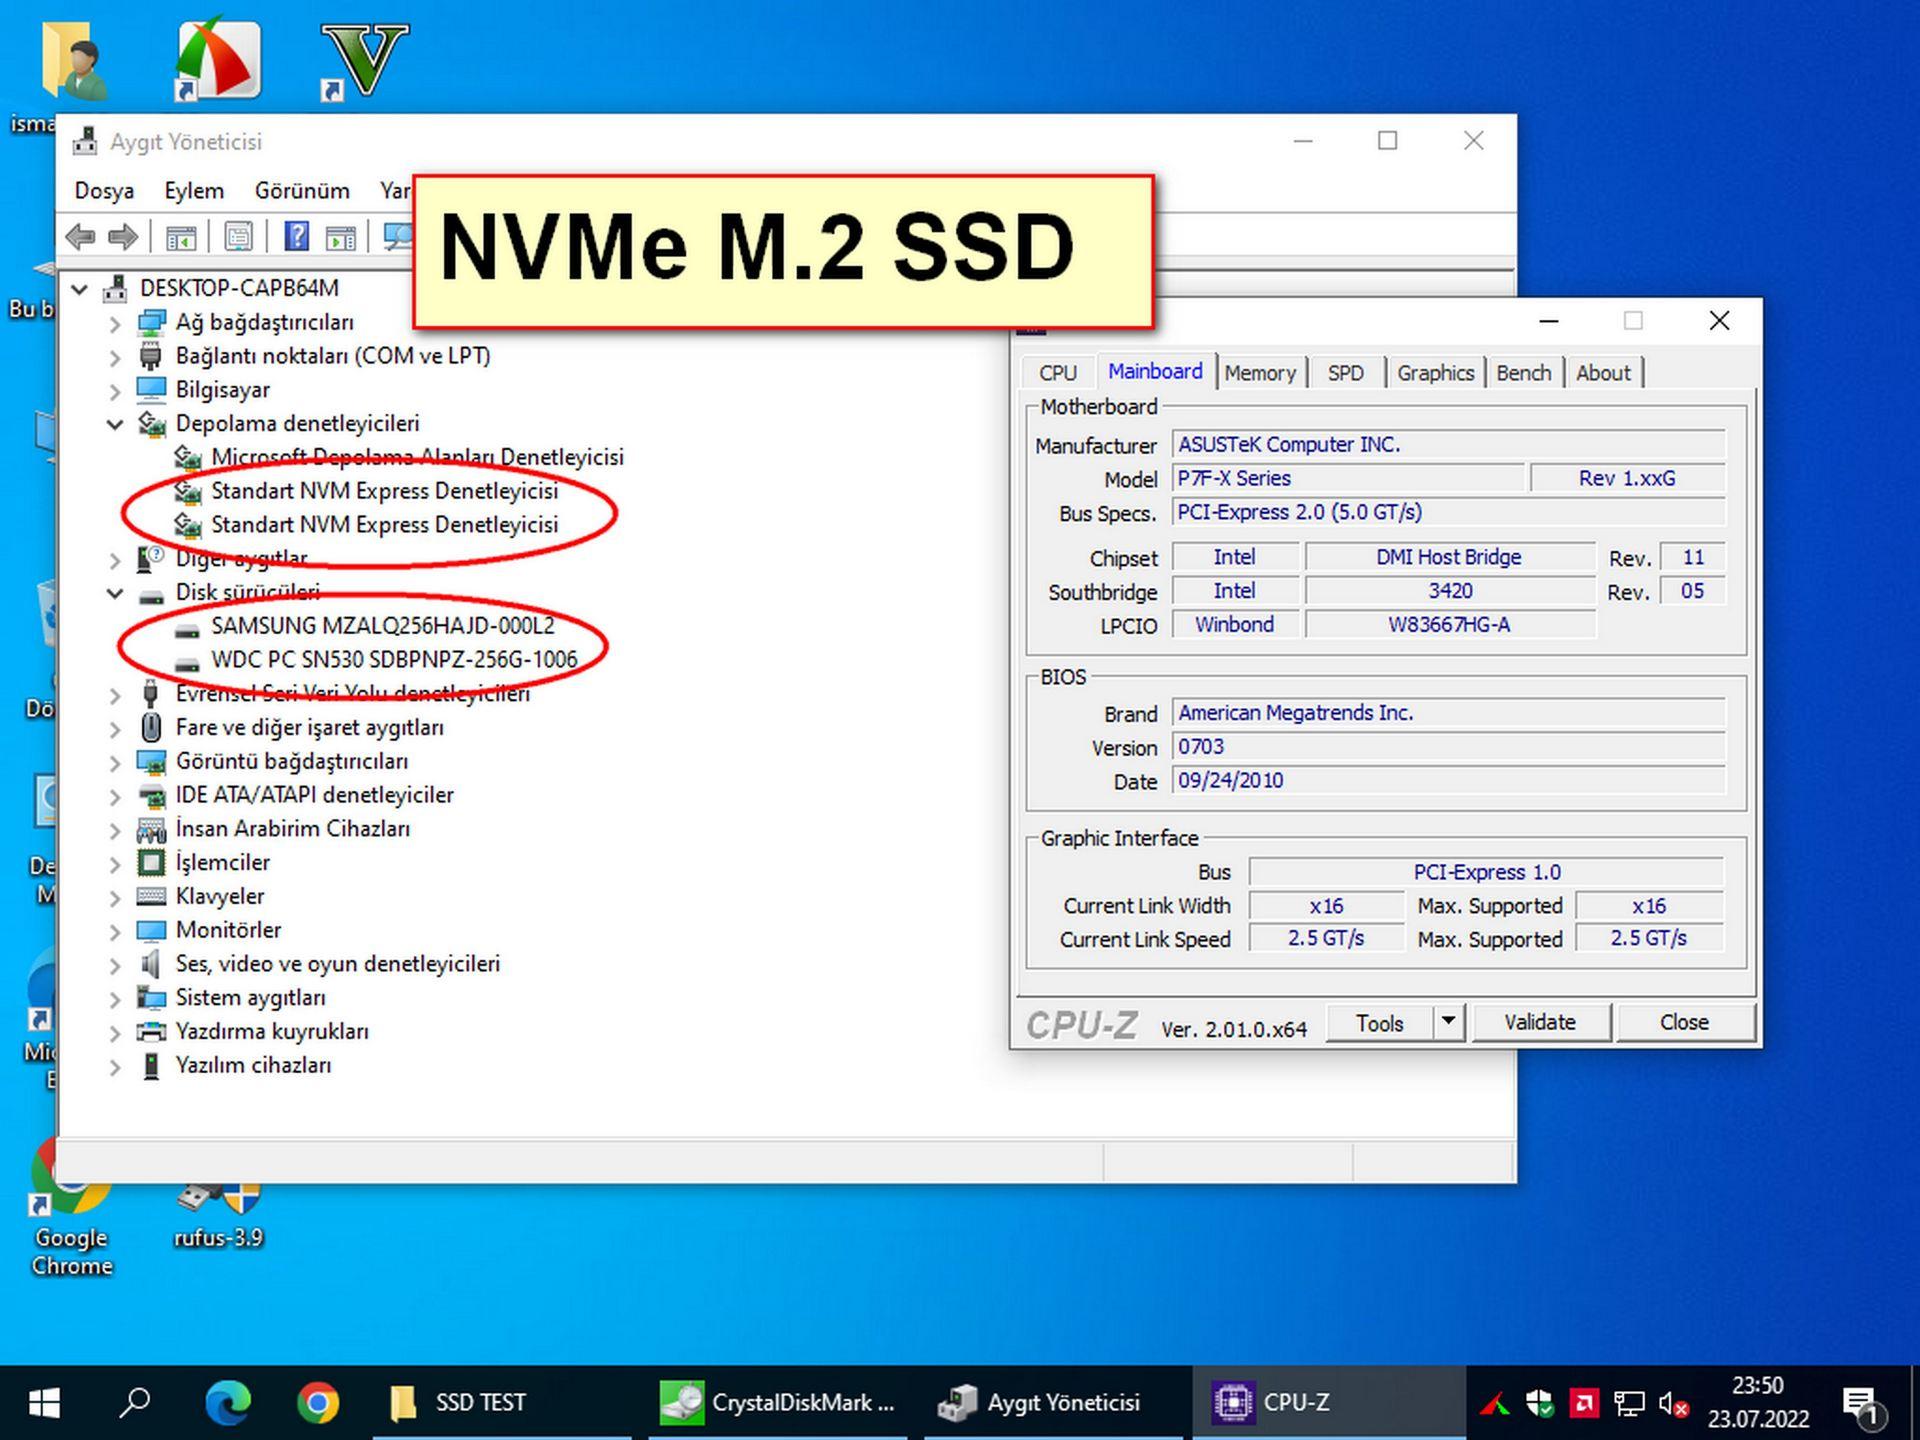The image size is (1920, 1440).
Task: Click the Forward arrow in Device Manager toolbar
Action: click(x=123, y=237)
